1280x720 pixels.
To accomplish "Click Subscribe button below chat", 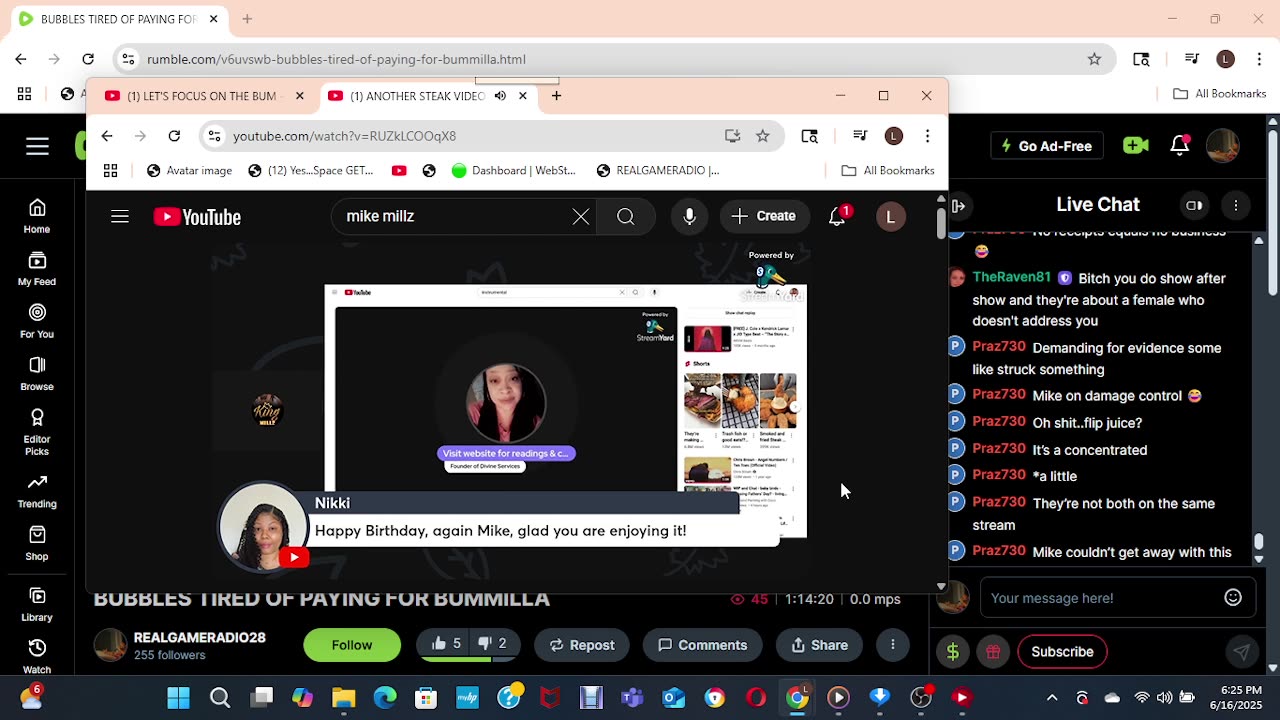I will point(1063,652).
